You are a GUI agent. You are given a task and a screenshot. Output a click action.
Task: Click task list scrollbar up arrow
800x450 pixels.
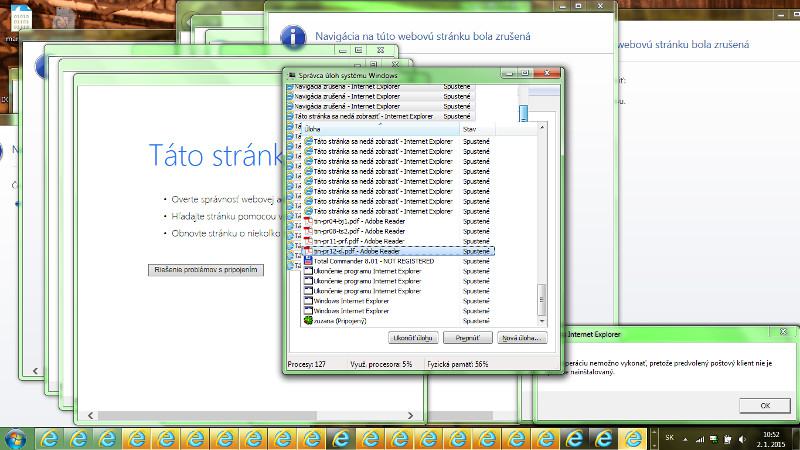pyautogui.click(x=542, y=128)
